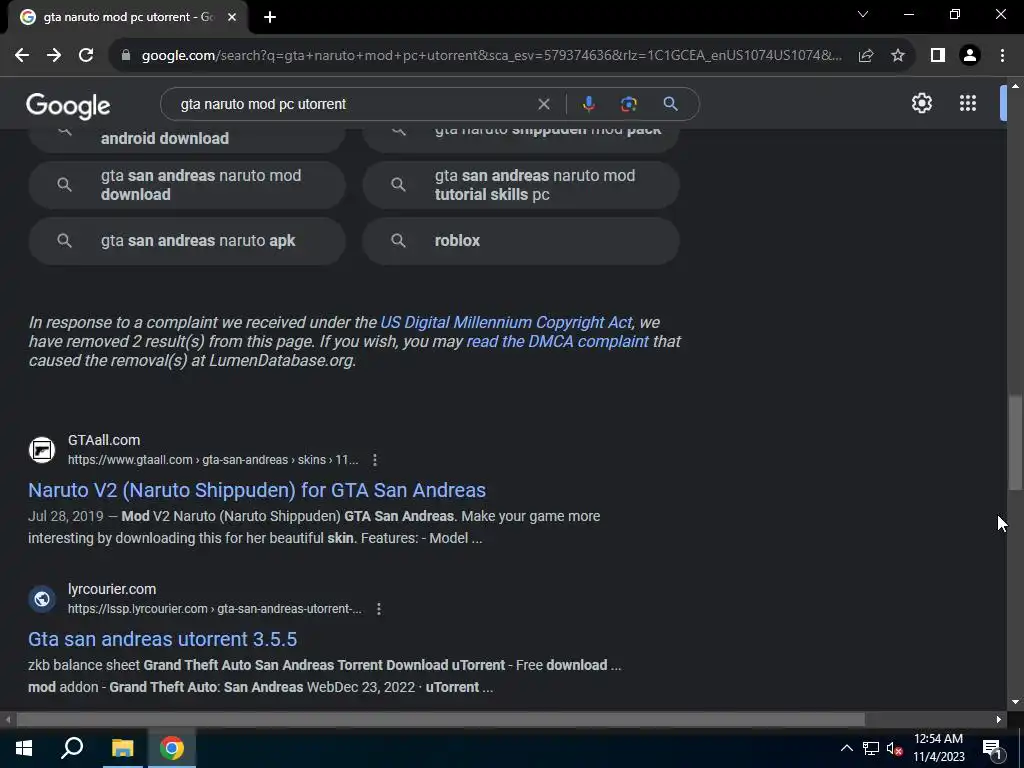This screenshot has height=768, width=1024.
Task: Submit search with magnifier button
Action: pyautogui.click(x=670, y=104)
